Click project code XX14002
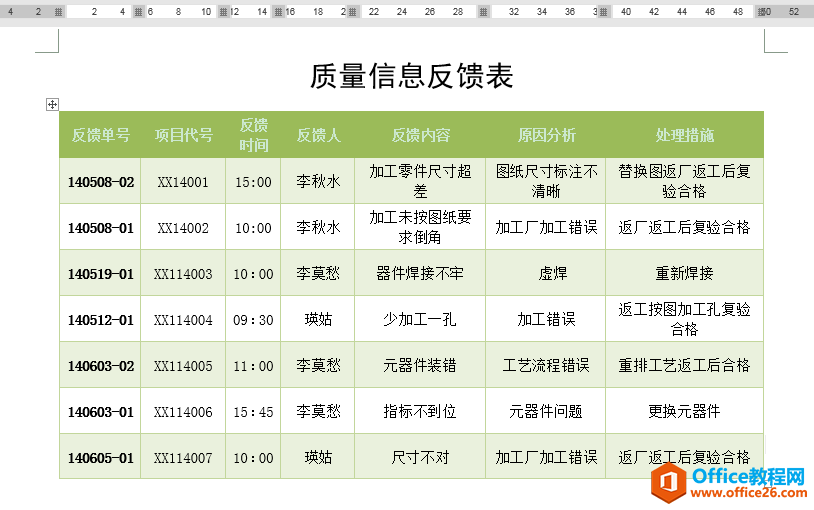This screenshot has height=510, width=814. [x=183, y=227]
